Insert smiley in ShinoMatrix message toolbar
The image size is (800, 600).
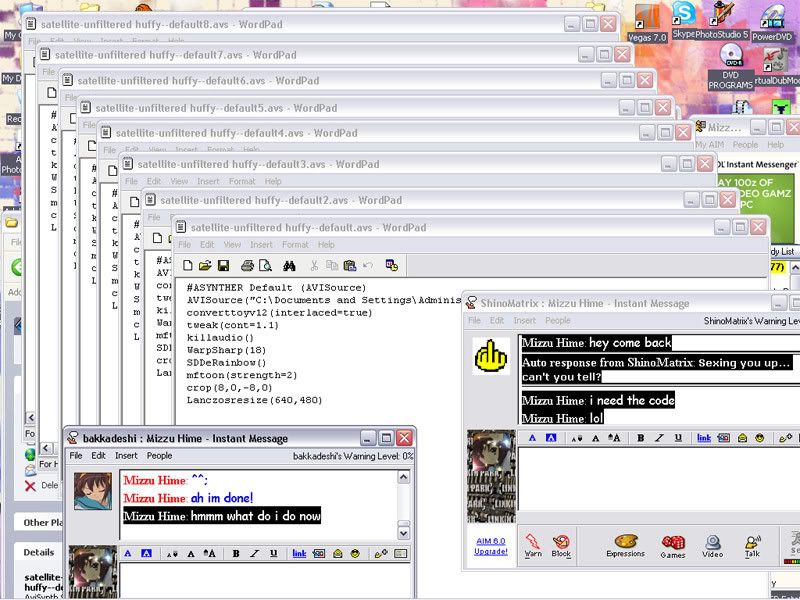click(x=760, y=438)
